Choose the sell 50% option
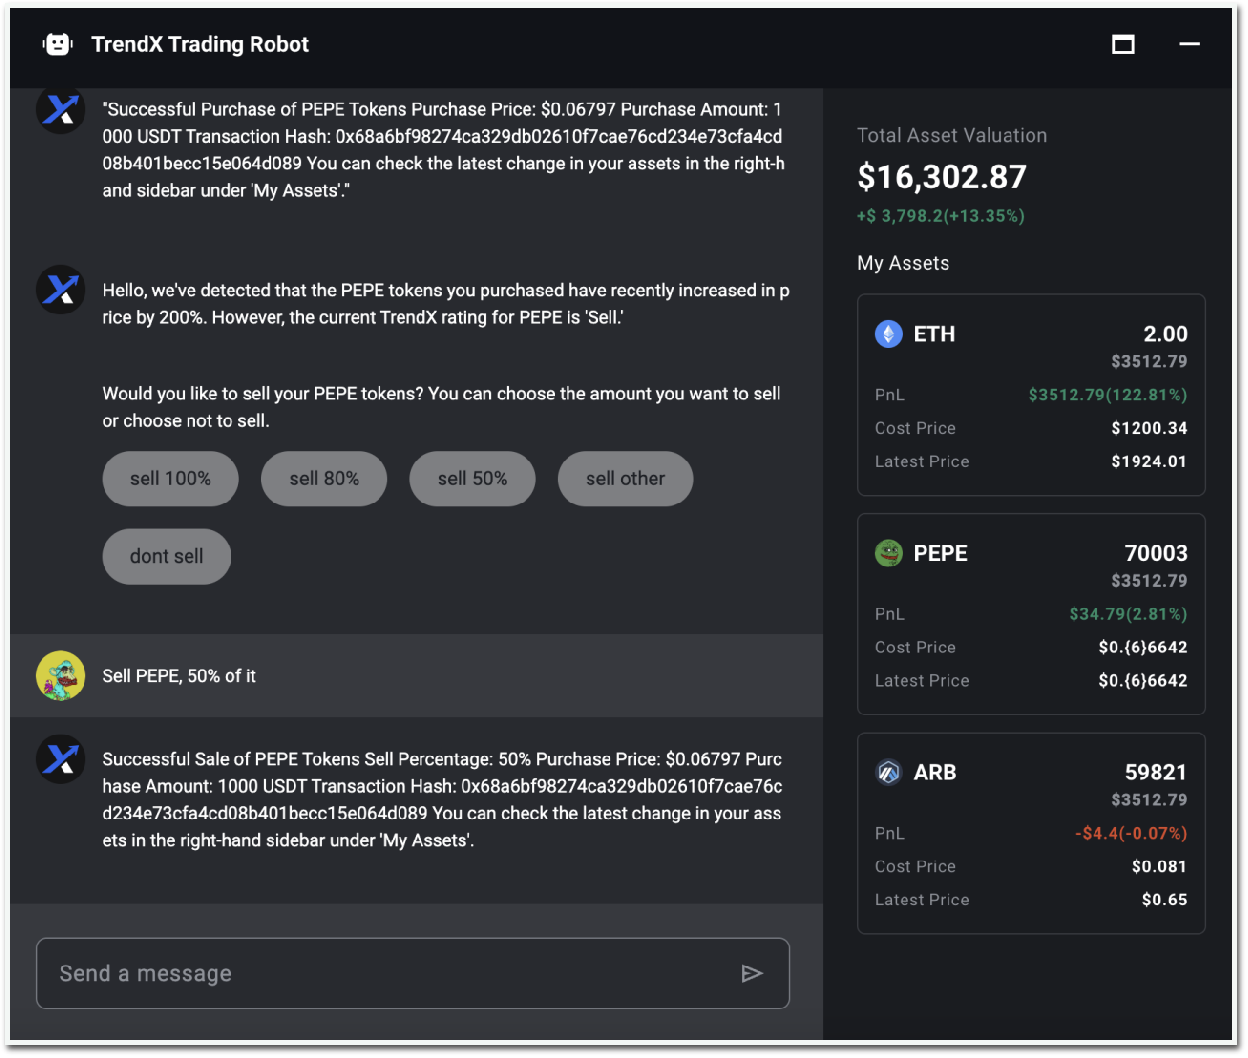 pos(472,479)
